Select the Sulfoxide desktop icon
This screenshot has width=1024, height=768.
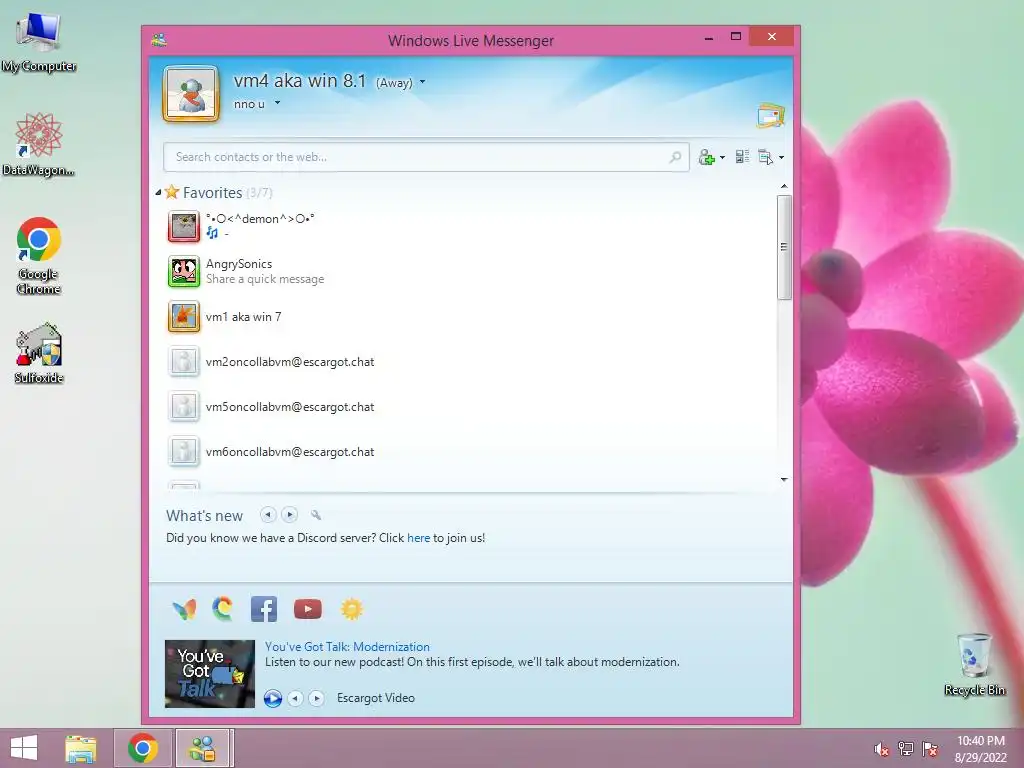tap(39, 353)
